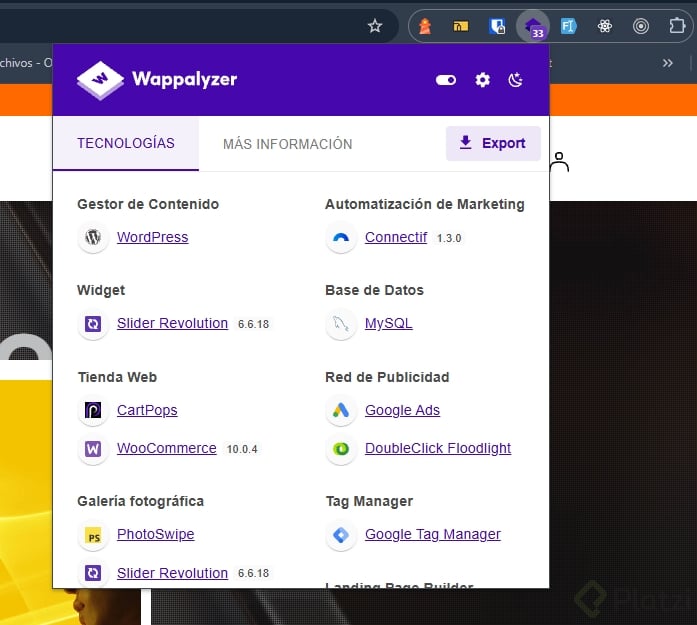Click the CartPops logo icon

coord(93,410)
